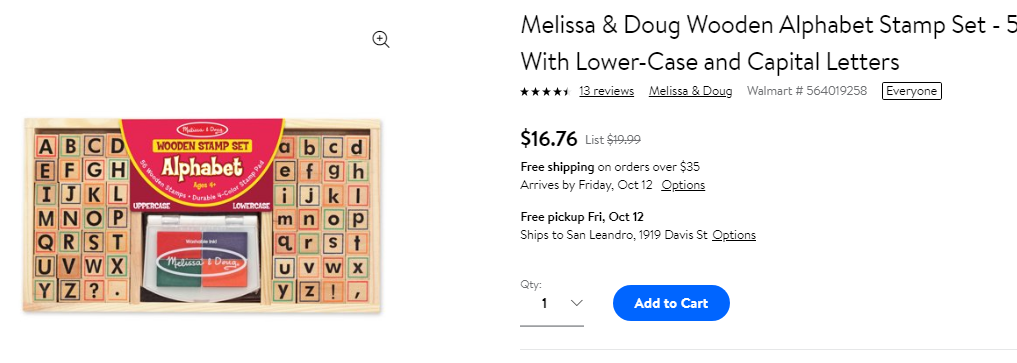This screenshot has width=1017, height=363.
Task: Click the alphabet stamp set product image
Action: (x=201, y=213)
